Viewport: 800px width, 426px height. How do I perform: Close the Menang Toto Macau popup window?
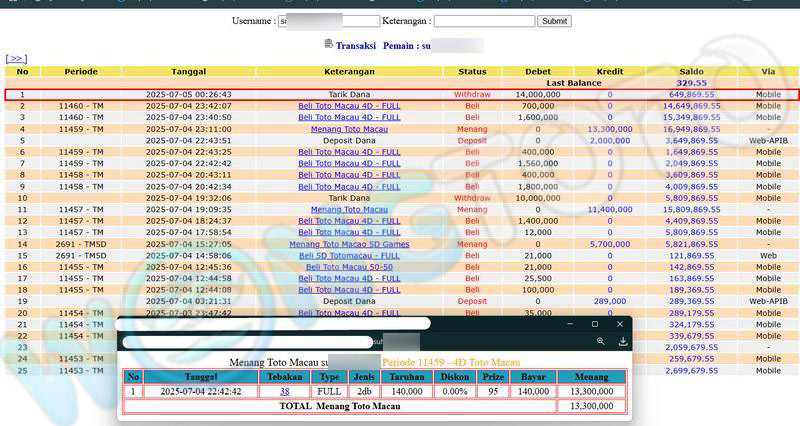click(x=620, y=324)
